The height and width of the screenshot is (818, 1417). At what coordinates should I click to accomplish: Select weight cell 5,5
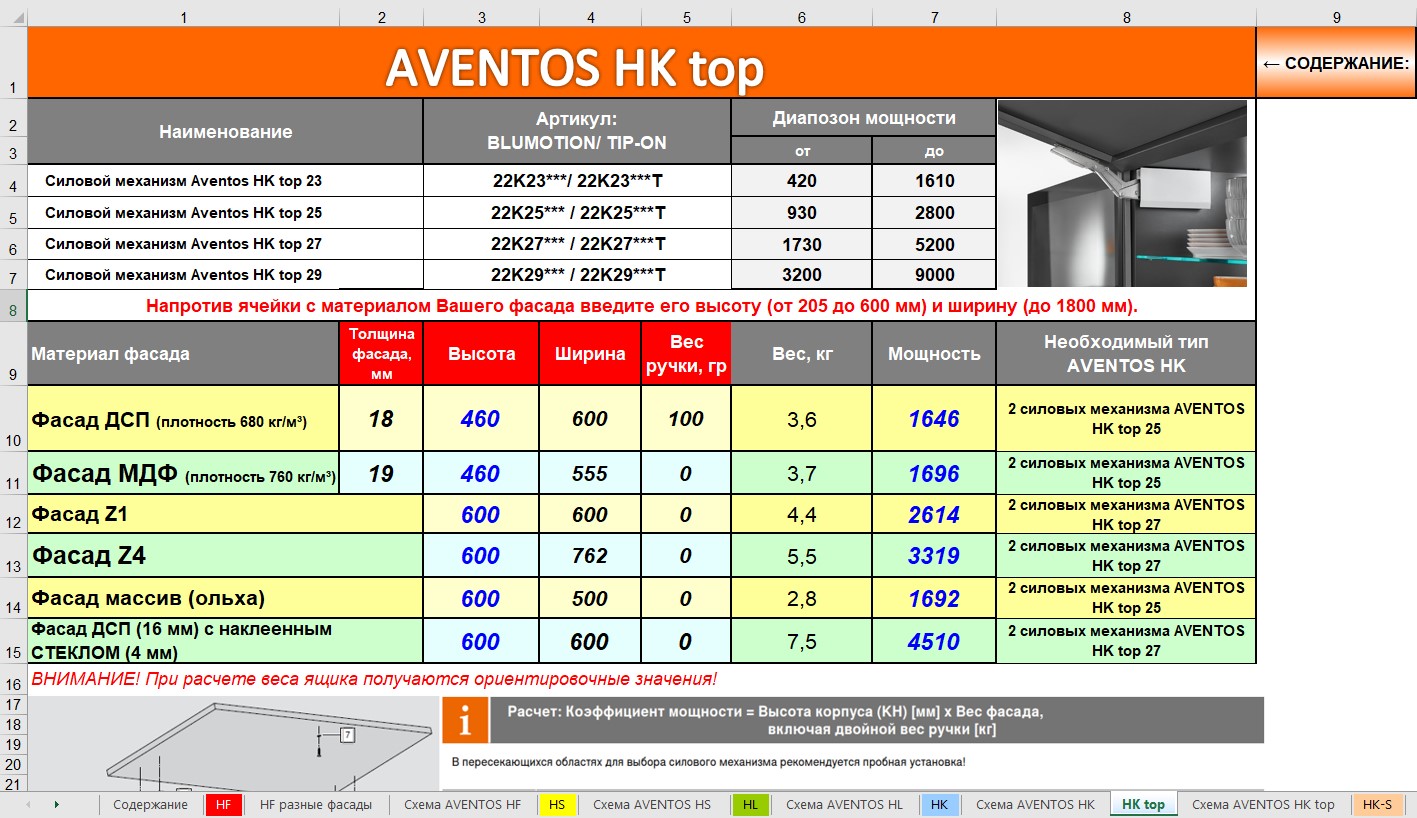(802, 556)
